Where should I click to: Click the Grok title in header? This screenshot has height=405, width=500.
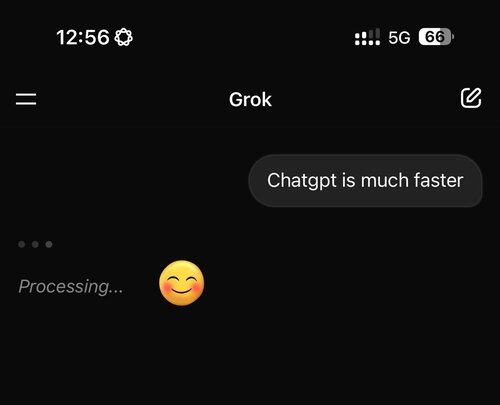(250, 99)
